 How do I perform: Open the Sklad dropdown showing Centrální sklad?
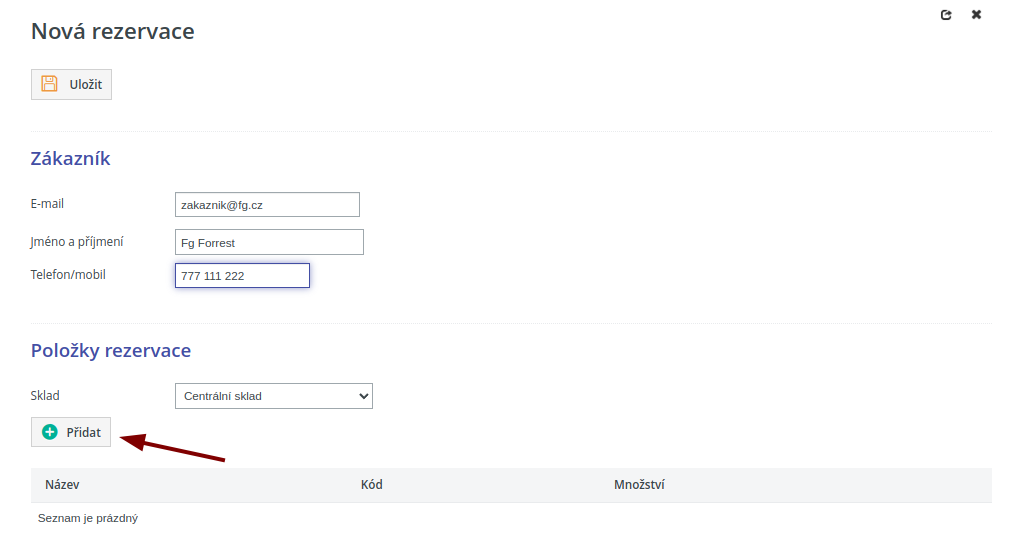point(273,396)
